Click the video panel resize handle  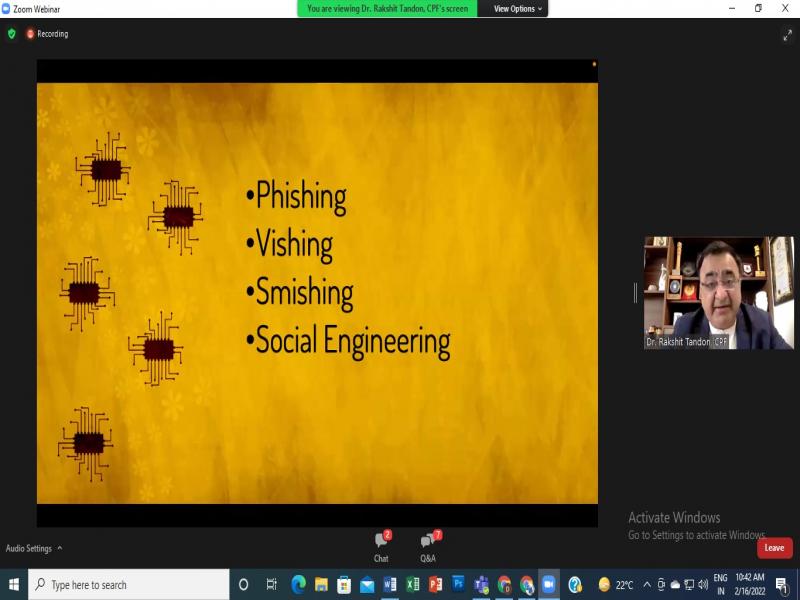[x=635, y=292]
